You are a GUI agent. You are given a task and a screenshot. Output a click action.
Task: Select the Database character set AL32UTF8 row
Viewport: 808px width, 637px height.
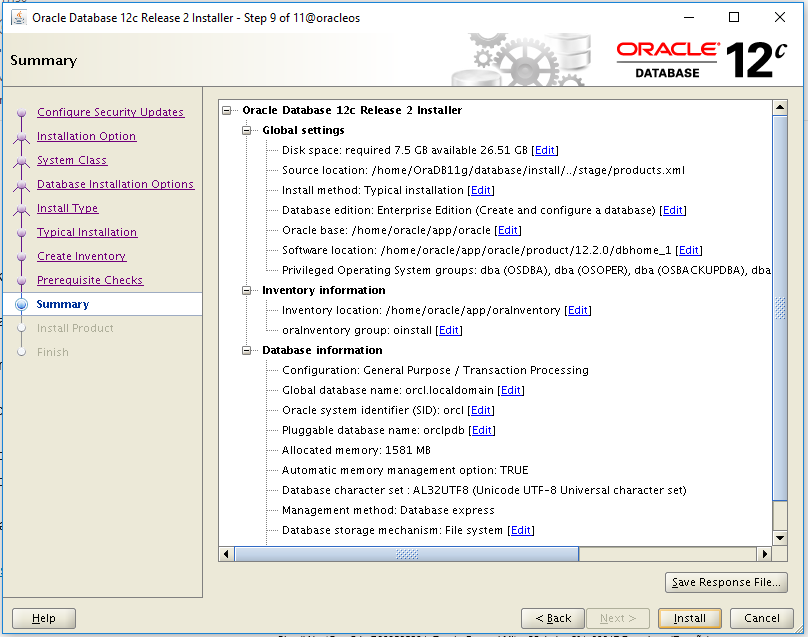484,490
